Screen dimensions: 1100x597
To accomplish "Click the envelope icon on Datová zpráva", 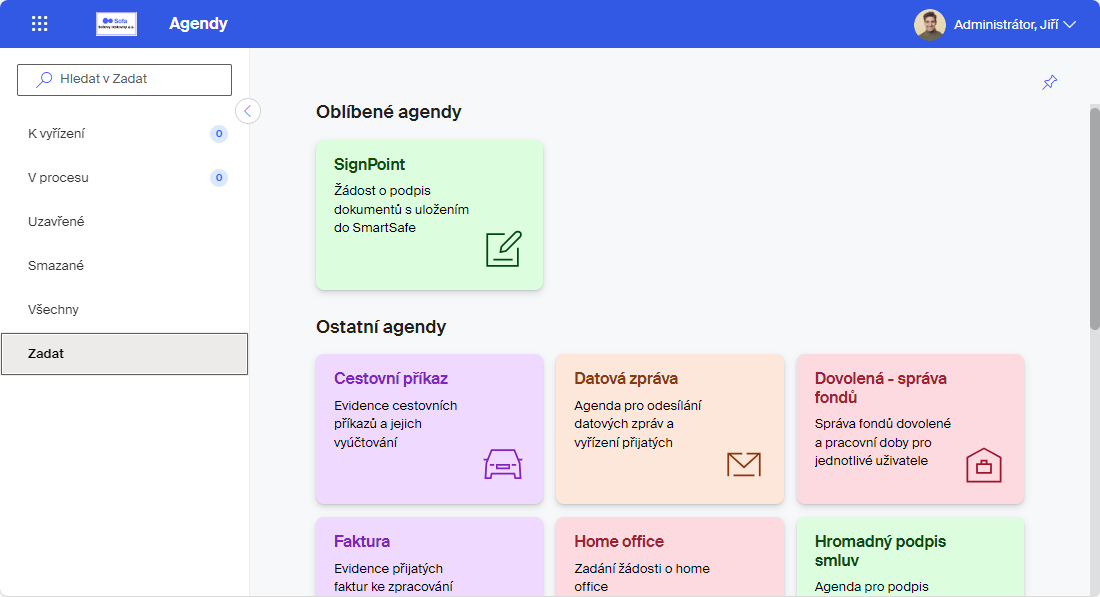I will (x=744, y=464).
